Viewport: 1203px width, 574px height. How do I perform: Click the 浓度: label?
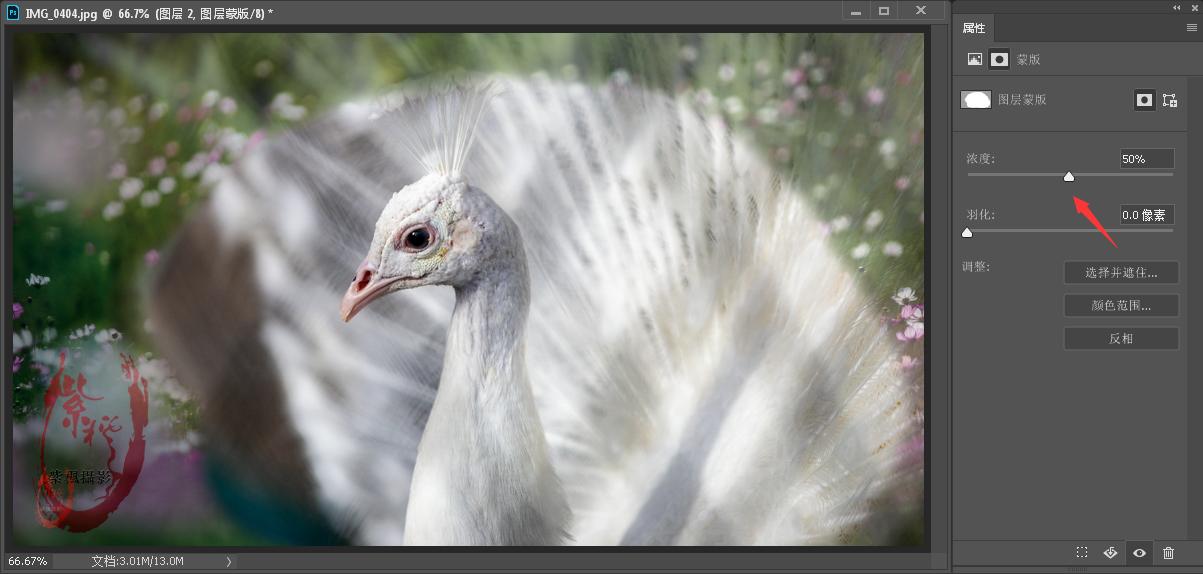click(x=980, y=159)
